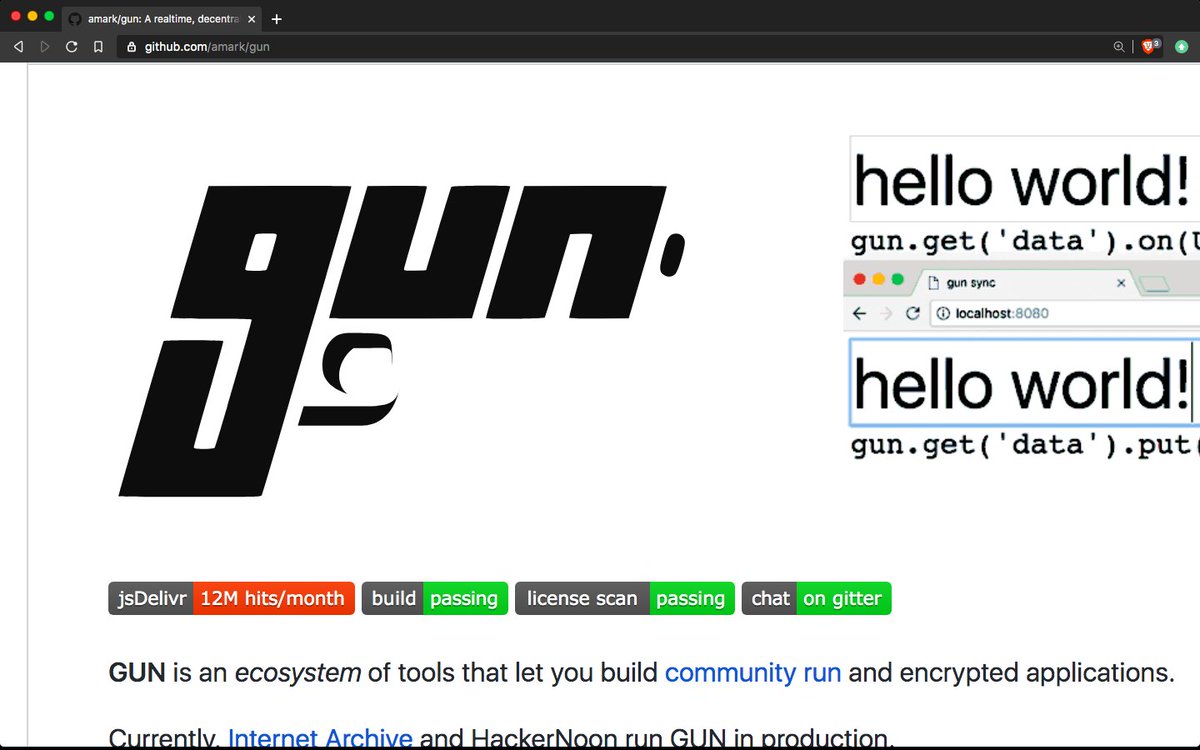Open the license scan passing badge
1200x750 pixels.
click(x=625, y=598)
